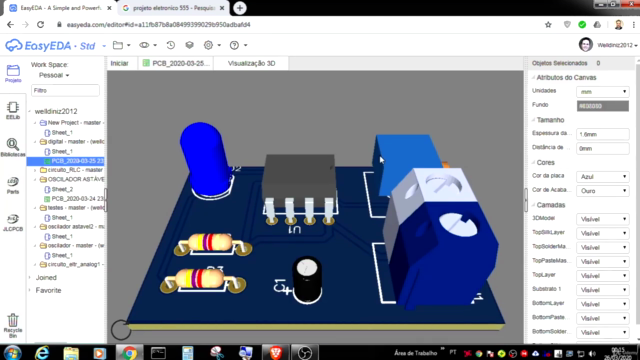This screenshot has width=640, height=360.
Task: Launch Internet Explorer from taskbar
Action: 42,353
